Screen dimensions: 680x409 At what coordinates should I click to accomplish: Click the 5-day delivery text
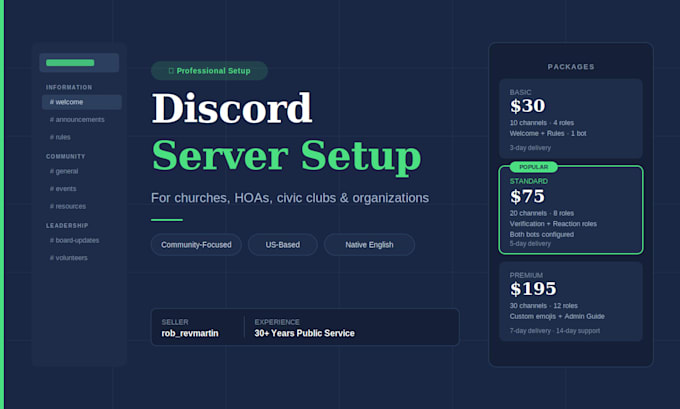[530, 243]
